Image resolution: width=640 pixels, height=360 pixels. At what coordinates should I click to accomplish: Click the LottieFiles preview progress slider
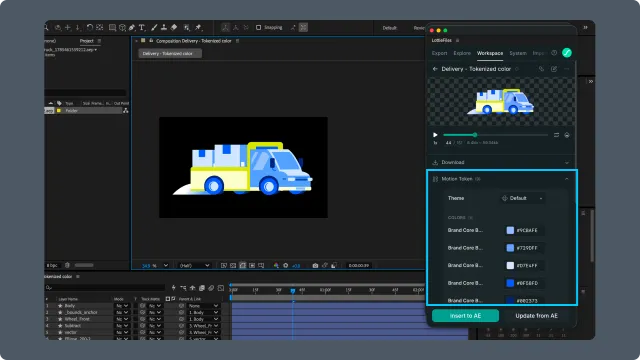coord(496,135)
